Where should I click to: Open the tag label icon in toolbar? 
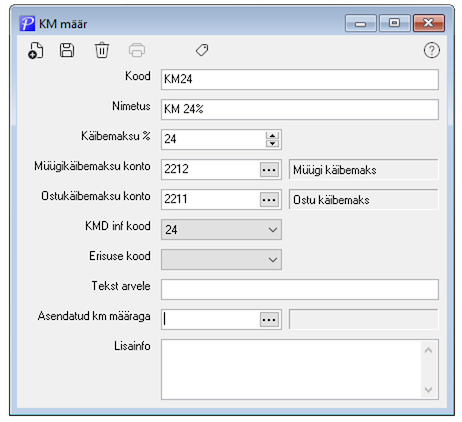pyautogui.click(x=202, y=50)
